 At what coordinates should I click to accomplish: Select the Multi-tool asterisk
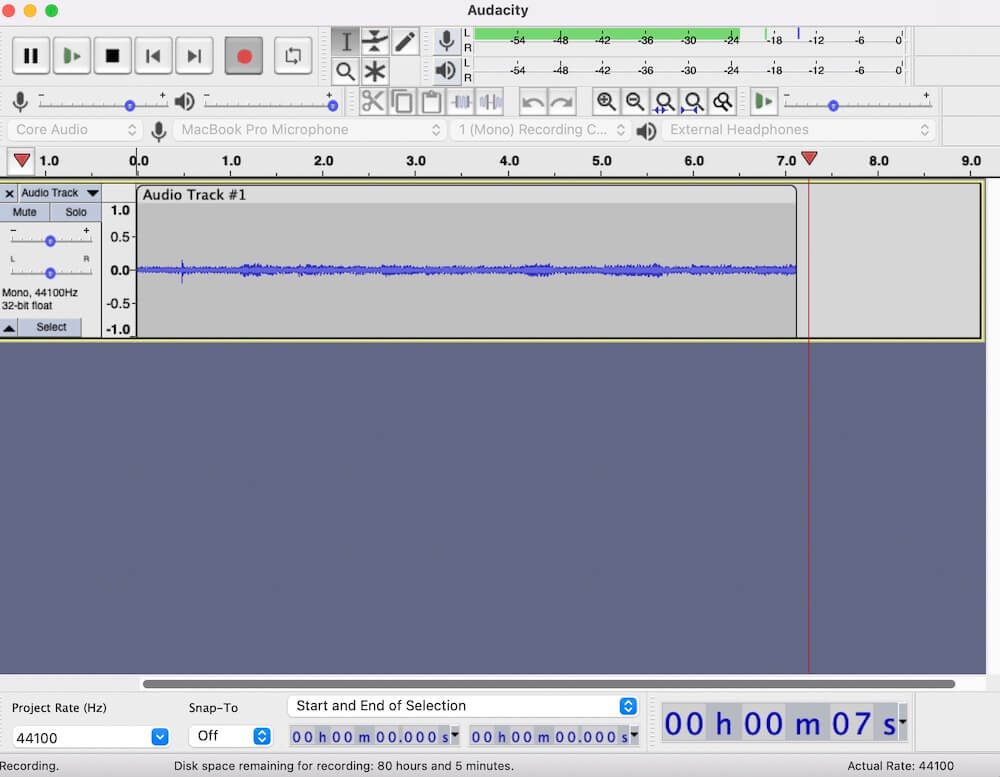[375, 71]
